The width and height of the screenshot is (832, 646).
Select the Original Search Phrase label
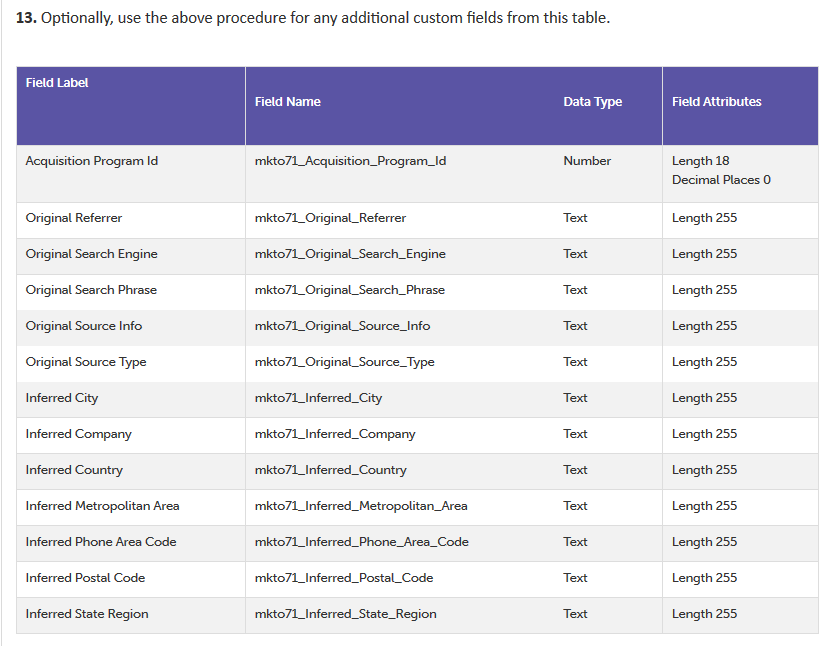click(x=91, y=290)
